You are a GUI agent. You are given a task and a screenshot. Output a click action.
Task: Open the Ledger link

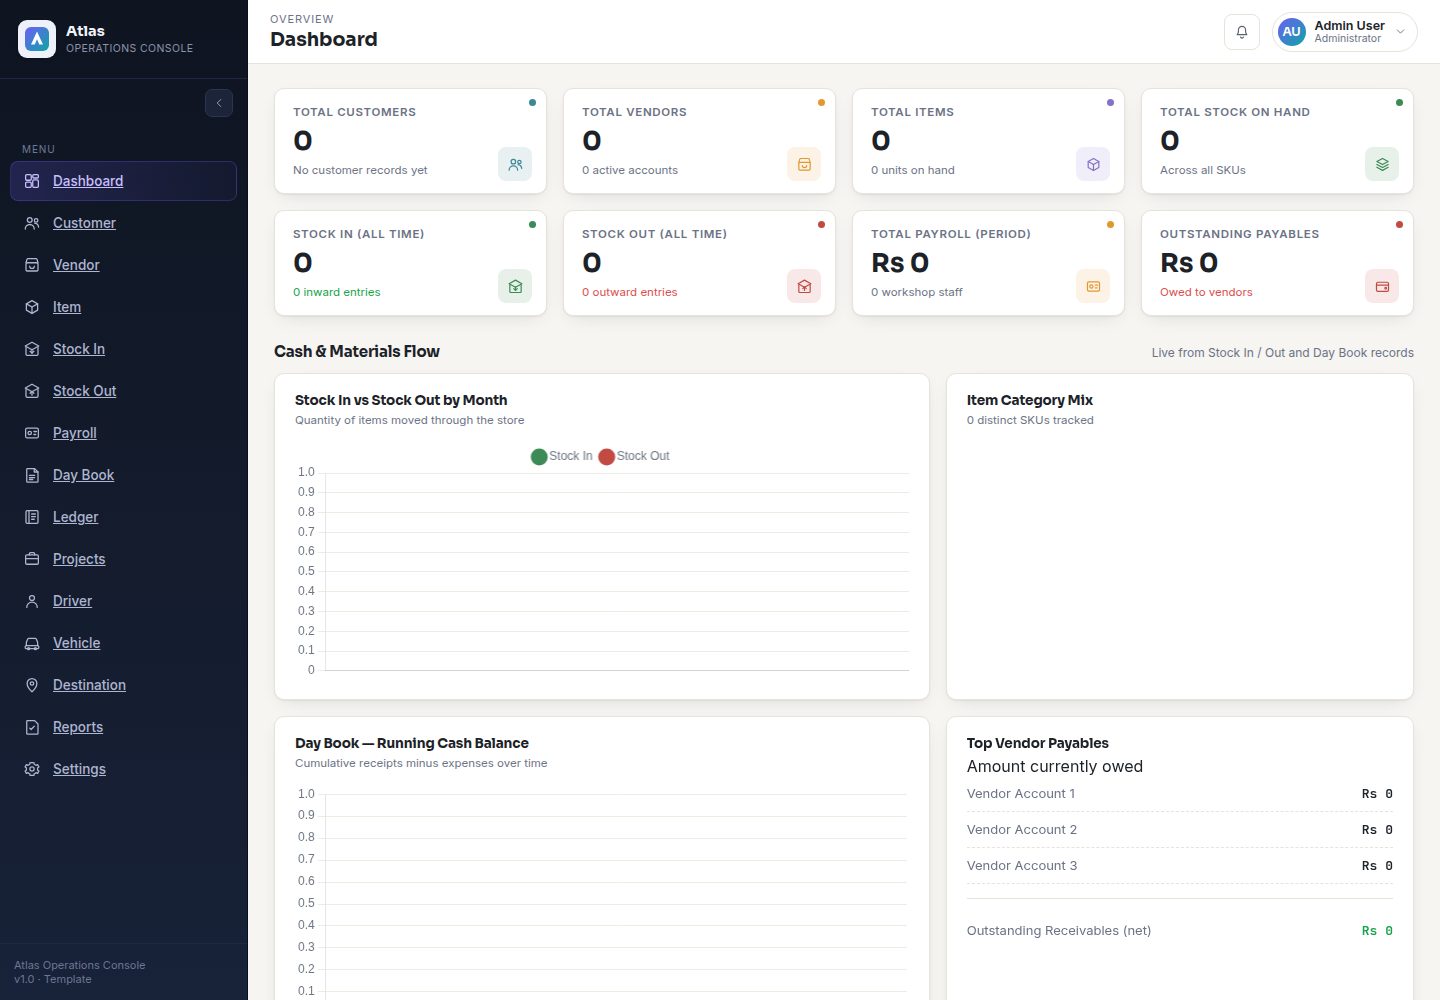pyautogui.click(x=124, y=517)
